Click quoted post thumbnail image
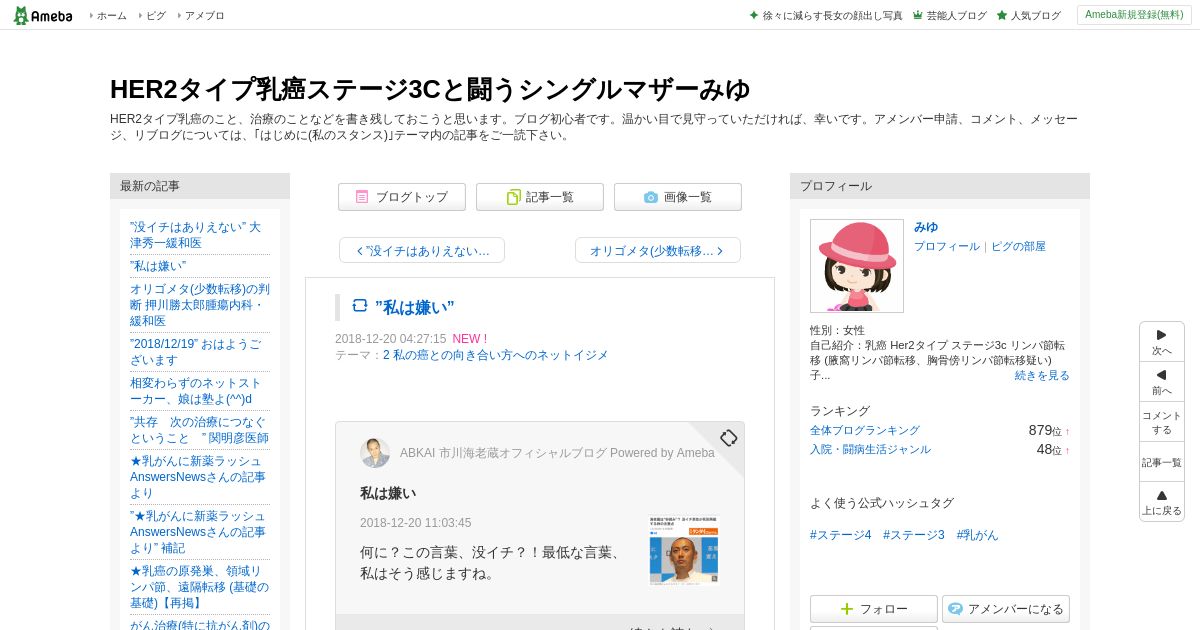Screen dimensions: 1200x630 point(683,550)
